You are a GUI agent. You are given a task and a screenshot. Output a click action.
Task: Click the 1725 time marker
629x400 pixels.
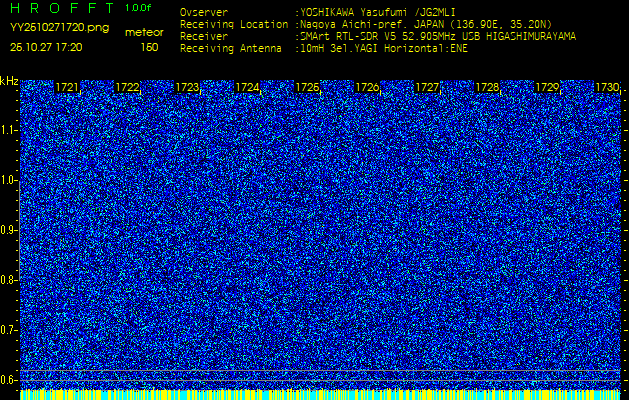307,87
